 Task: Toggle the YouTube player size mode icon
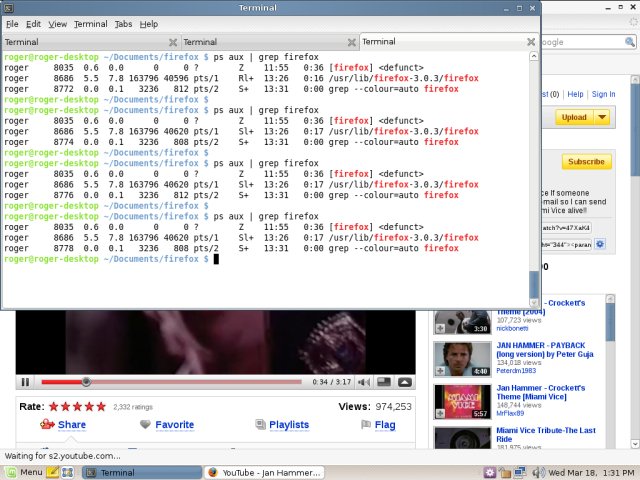384,382
